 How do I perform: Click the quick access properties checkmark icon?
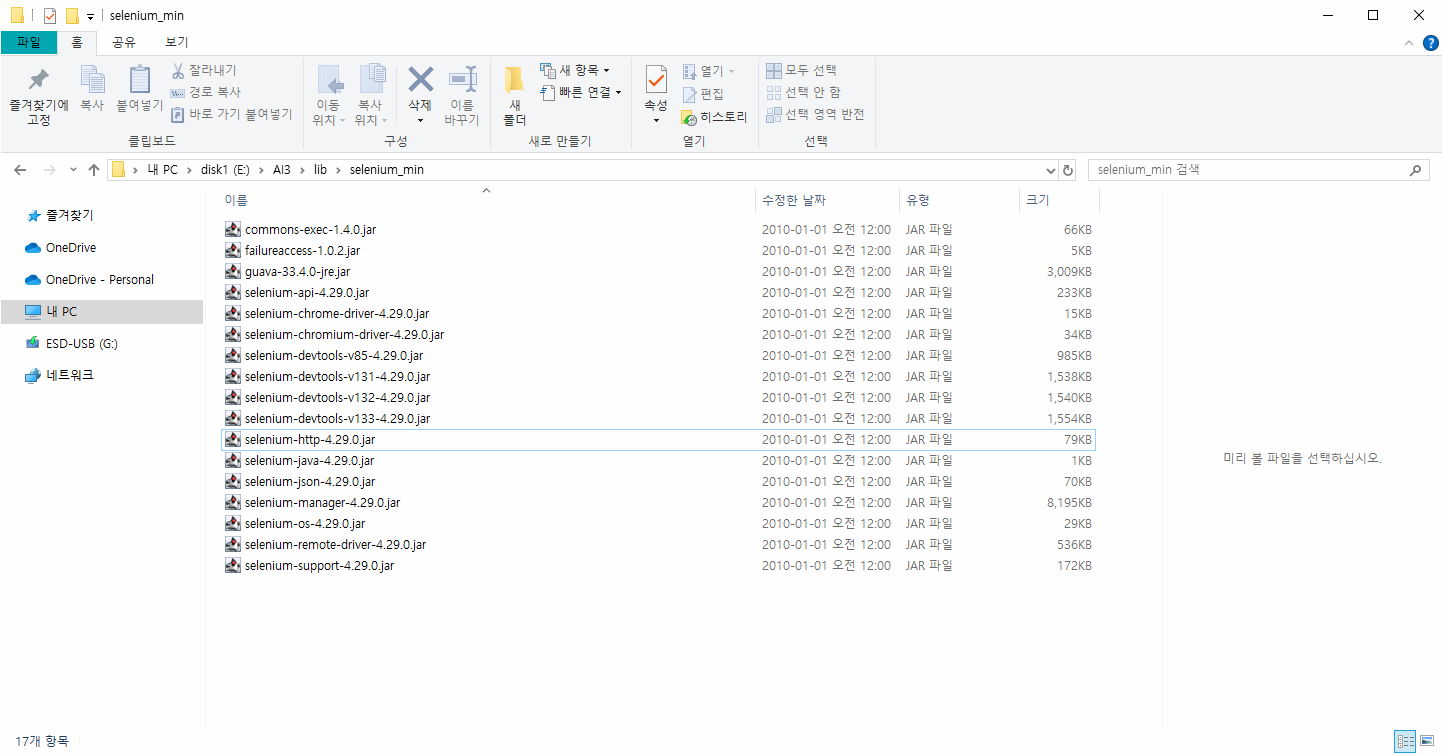pos(50,16)
